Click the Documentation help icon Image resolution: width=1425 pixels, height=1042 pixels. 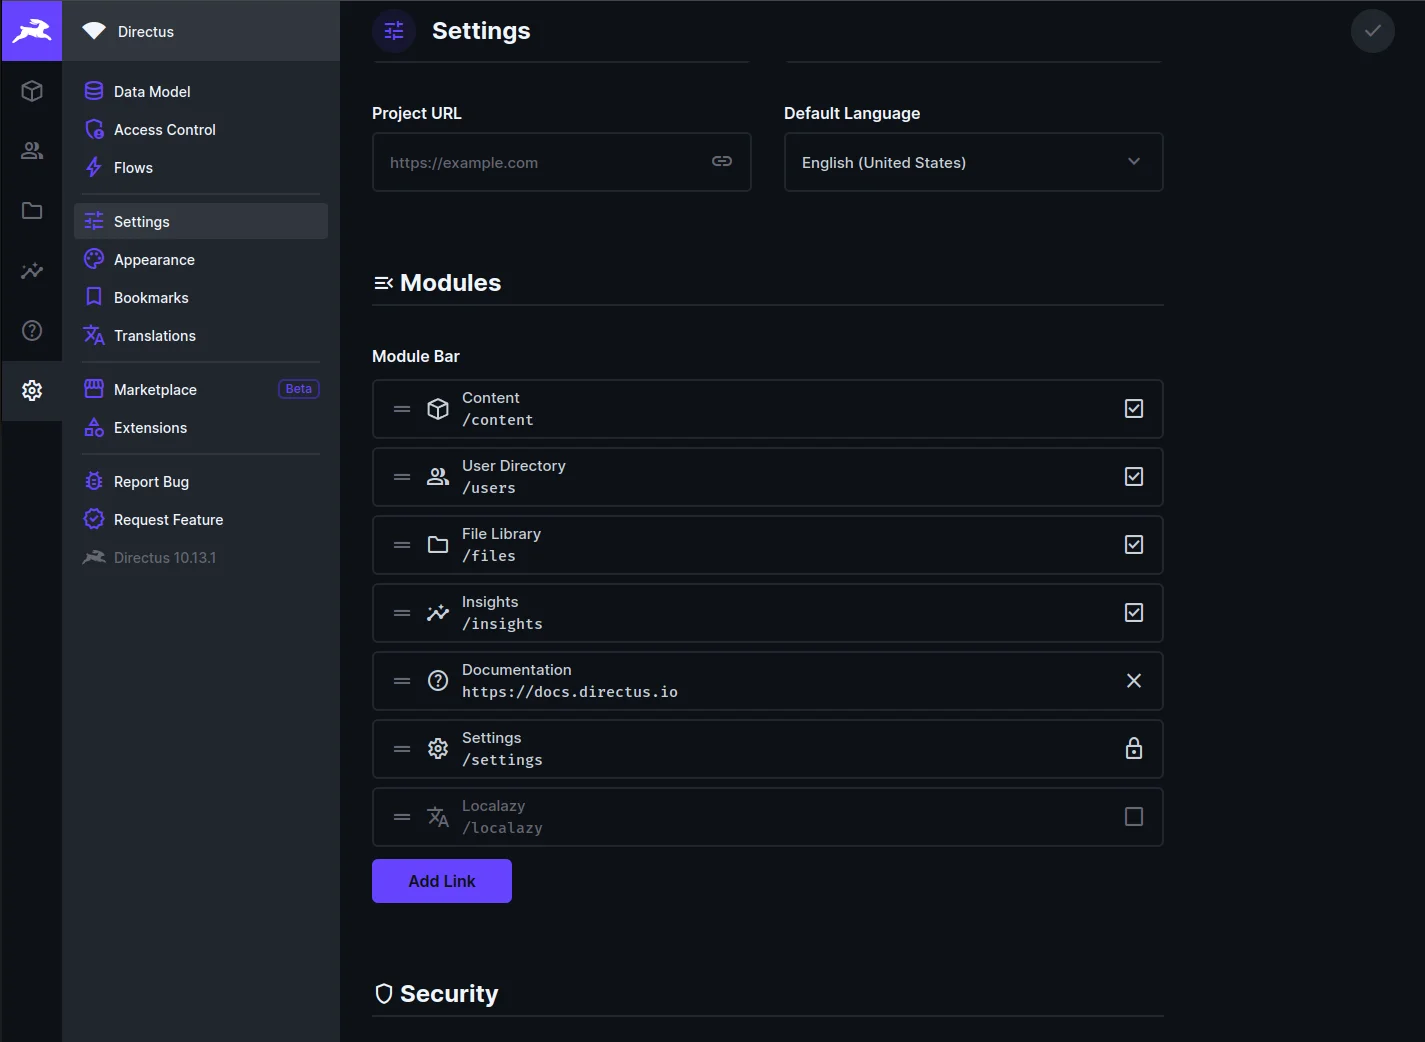pyautogui.click(x=32, y=331)
